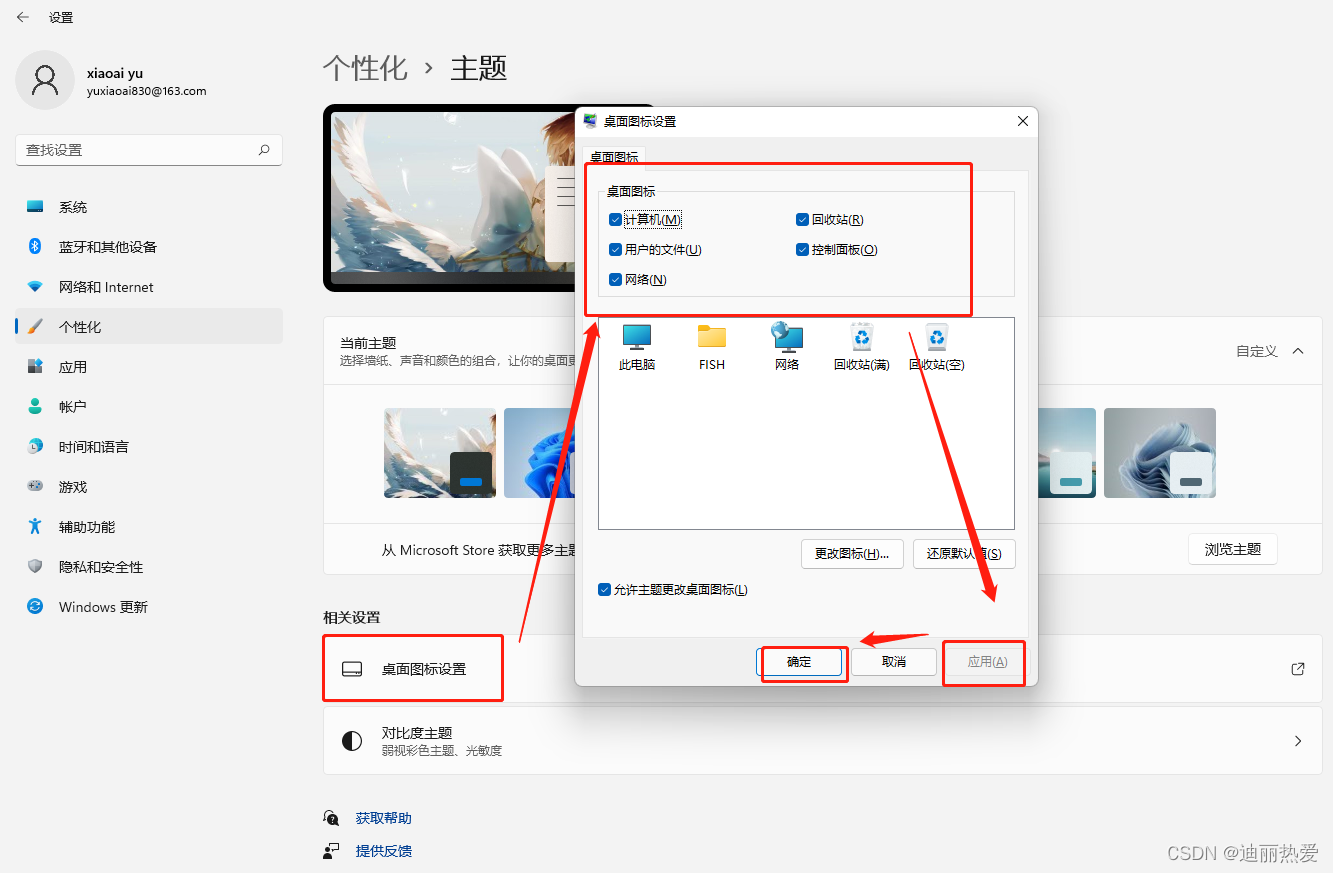Open 辅助功能 settings
The width and height of the screenshot is (1333, 873).
149,527
